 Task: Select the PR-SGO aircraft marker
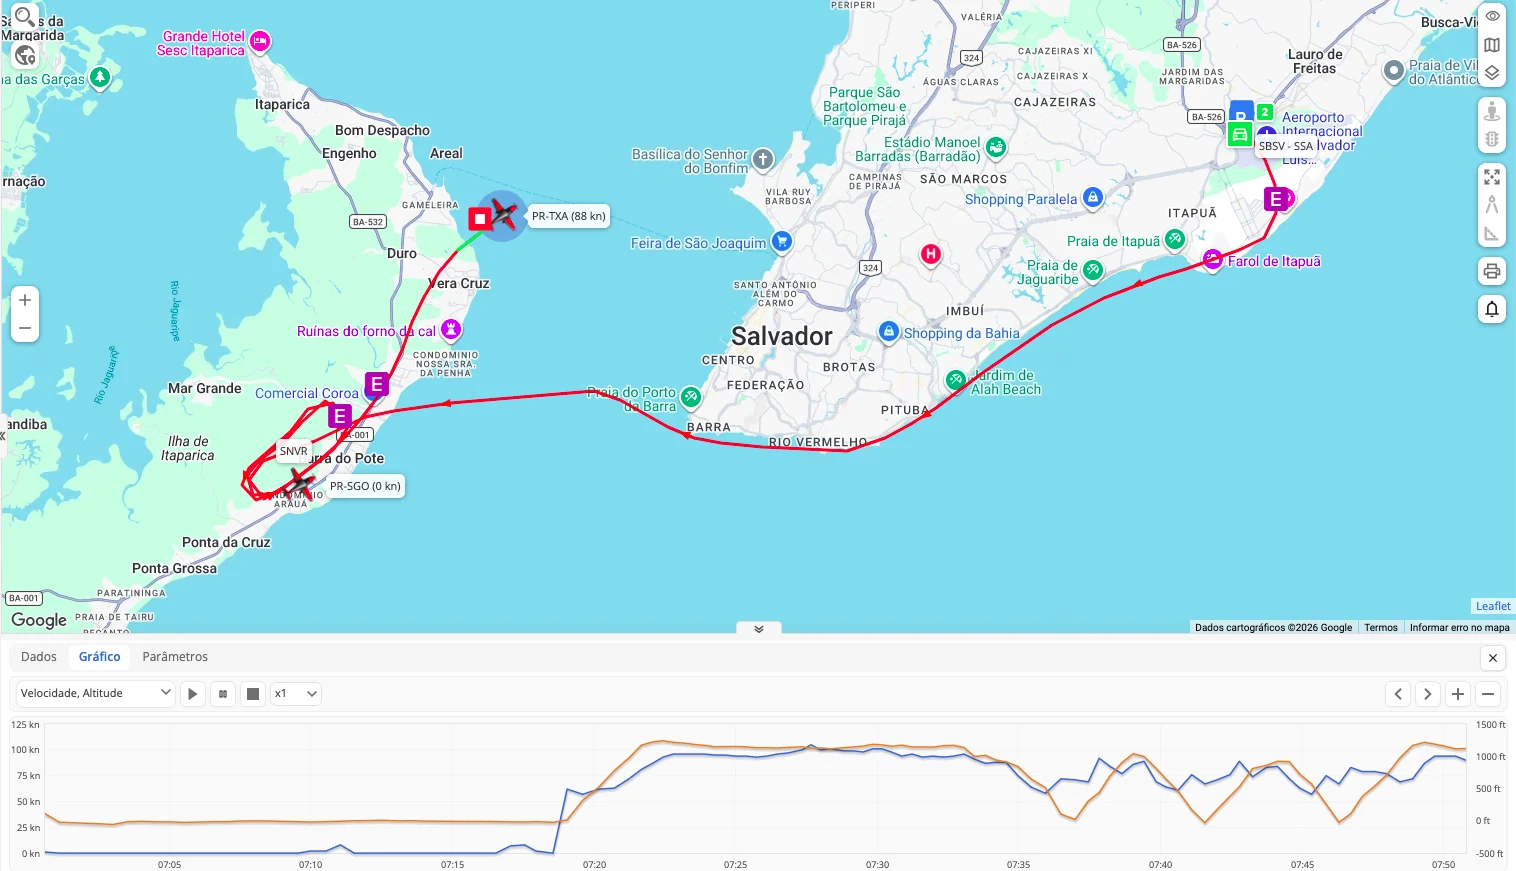coord(300,483)
